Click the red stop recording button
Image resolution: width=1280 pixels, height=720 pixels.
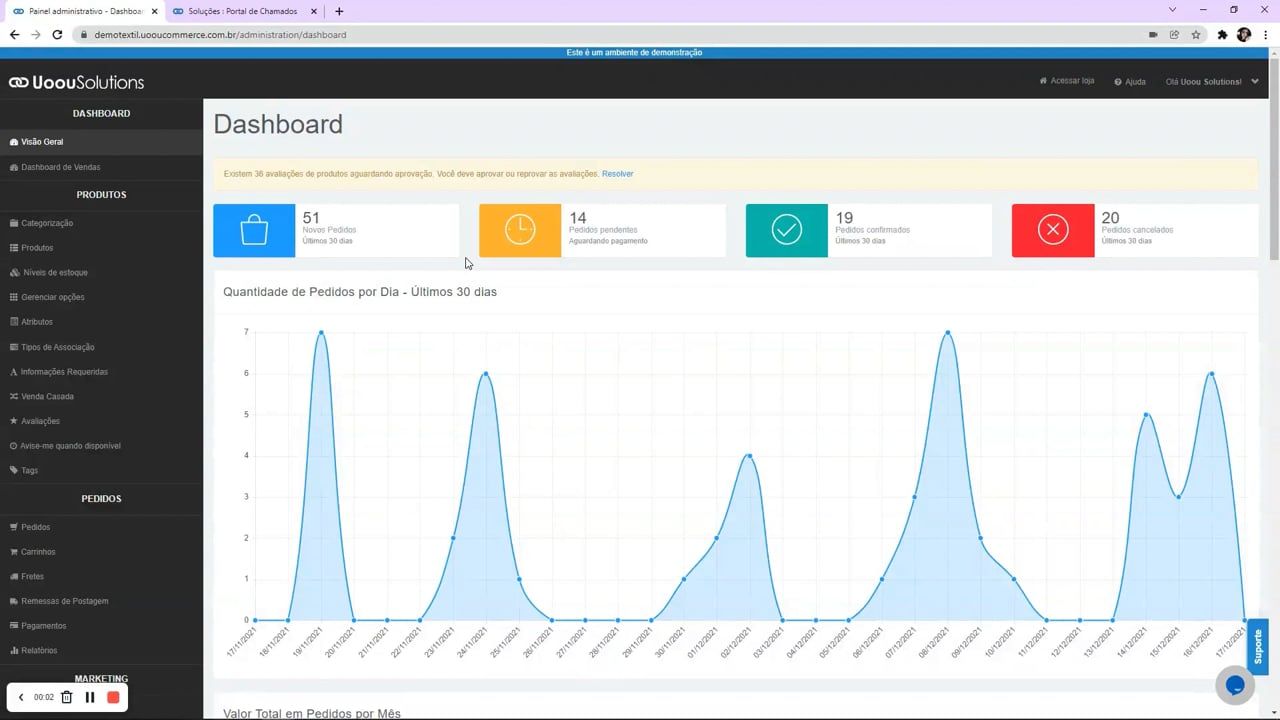(x=113, y=697)
